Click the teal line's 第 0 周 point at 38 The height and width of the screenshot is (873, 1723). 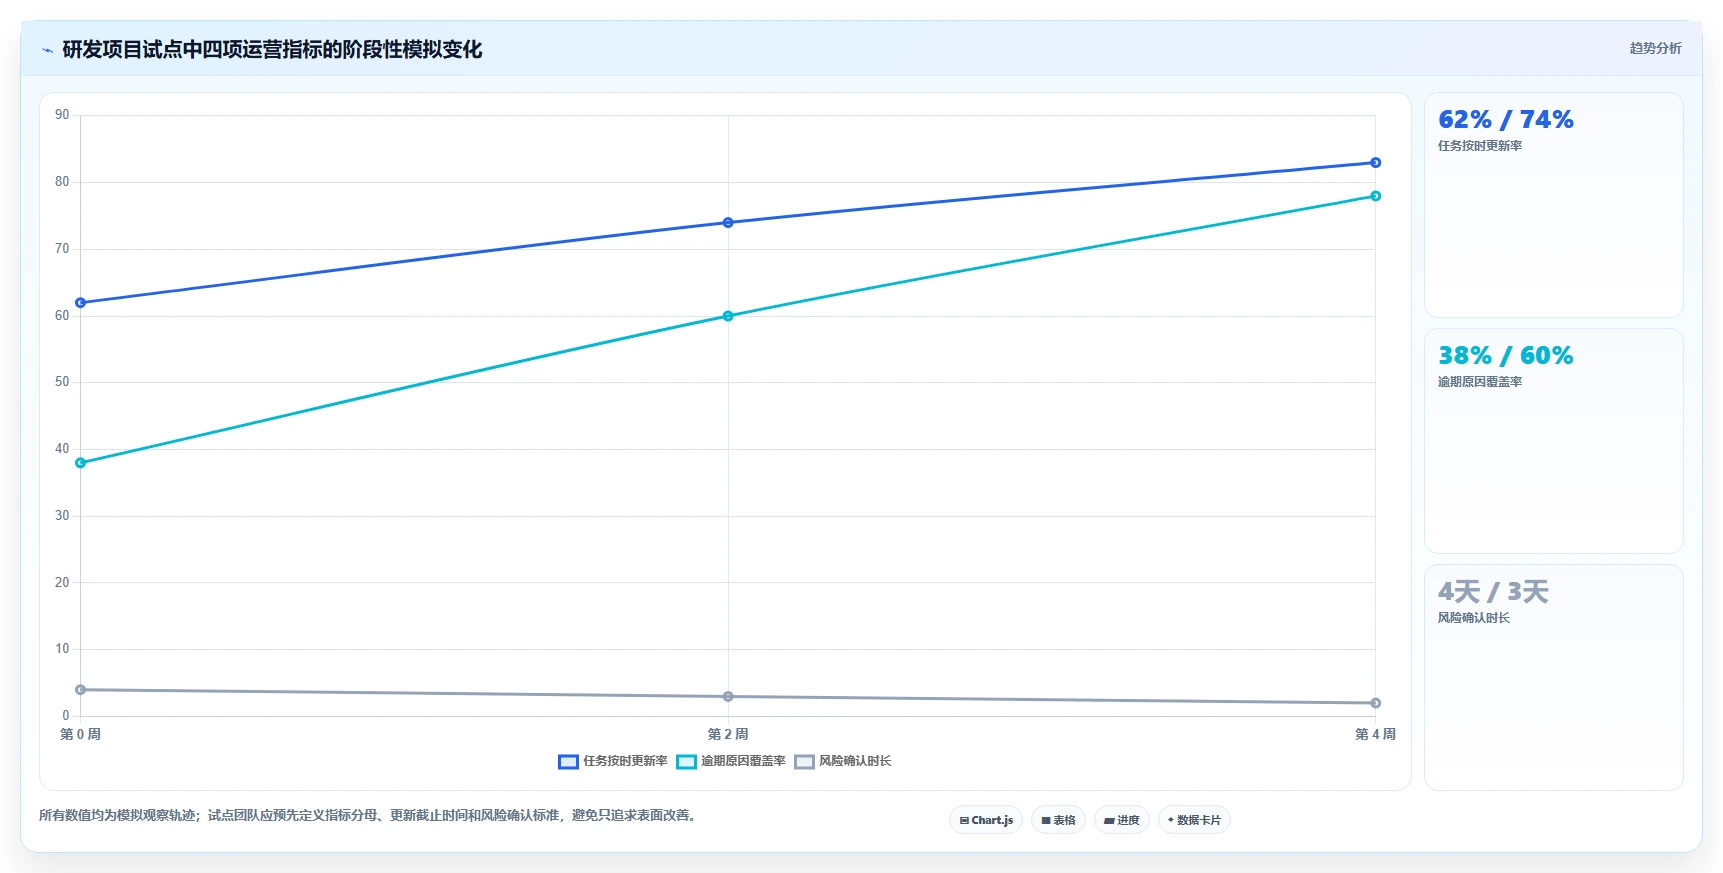click(x=81, y=463)
